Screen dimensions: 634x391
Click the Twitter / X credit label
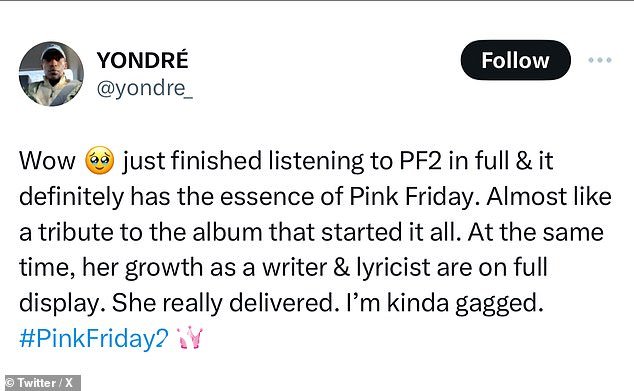[40, 383]
